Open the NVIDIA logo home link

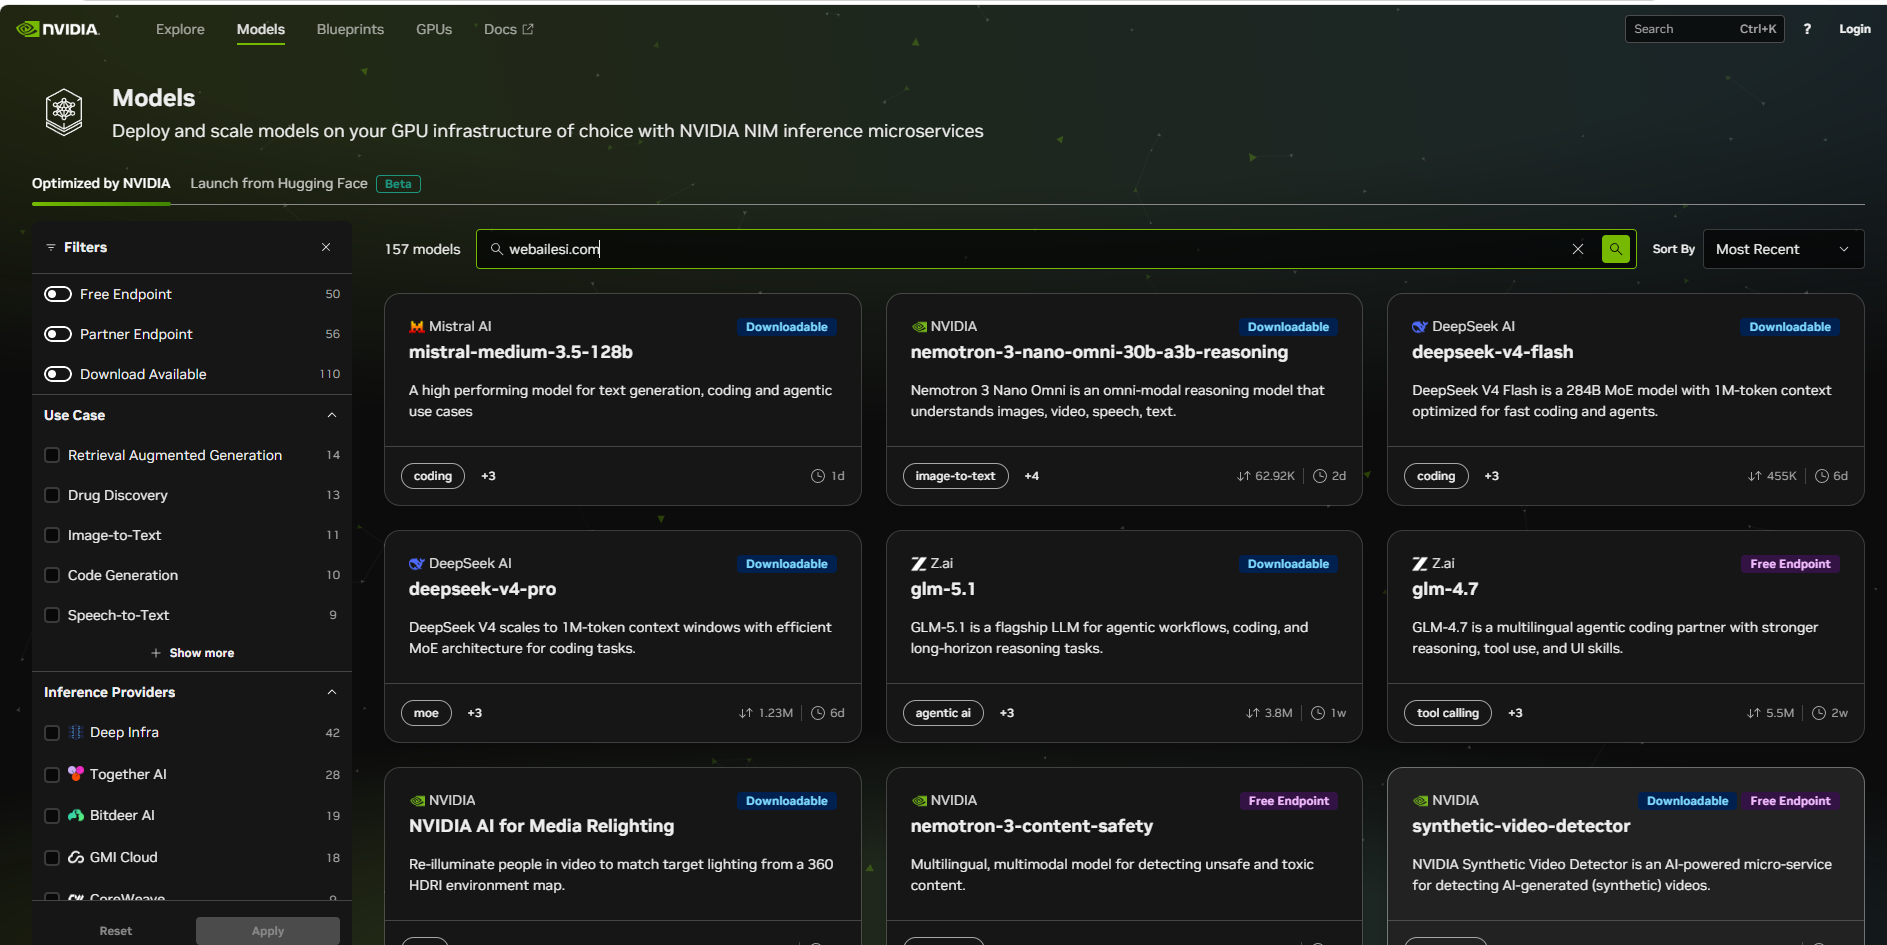[x=57, y=29]
